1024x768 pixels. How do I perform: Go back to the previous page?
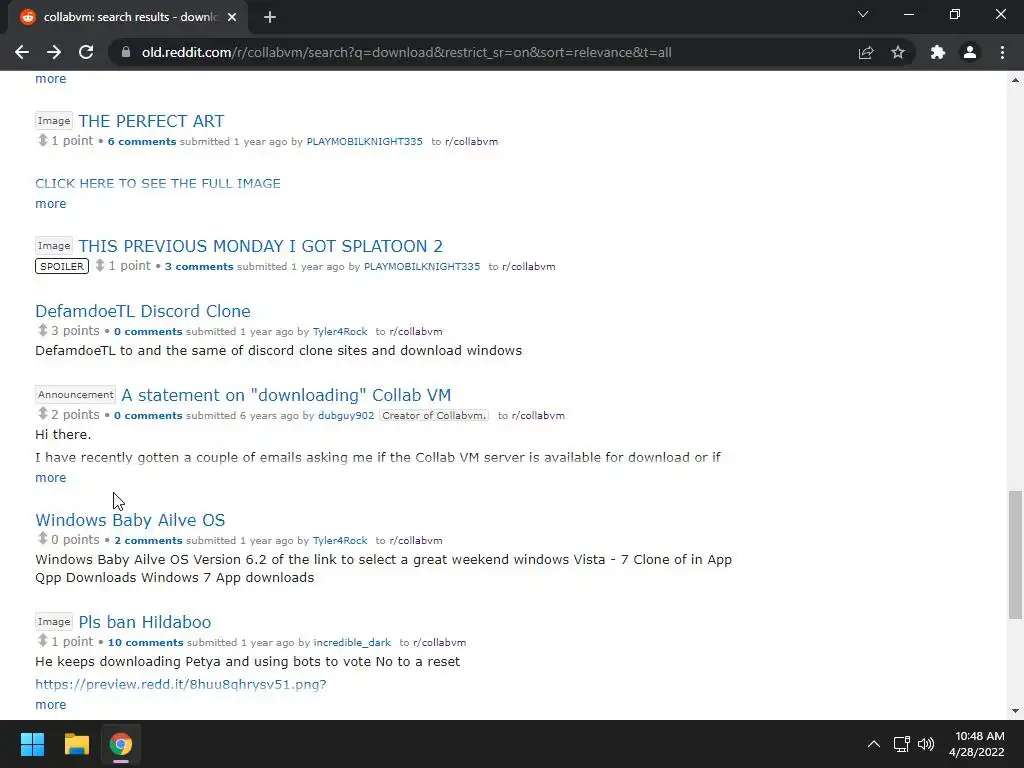[x=22, y=52]
